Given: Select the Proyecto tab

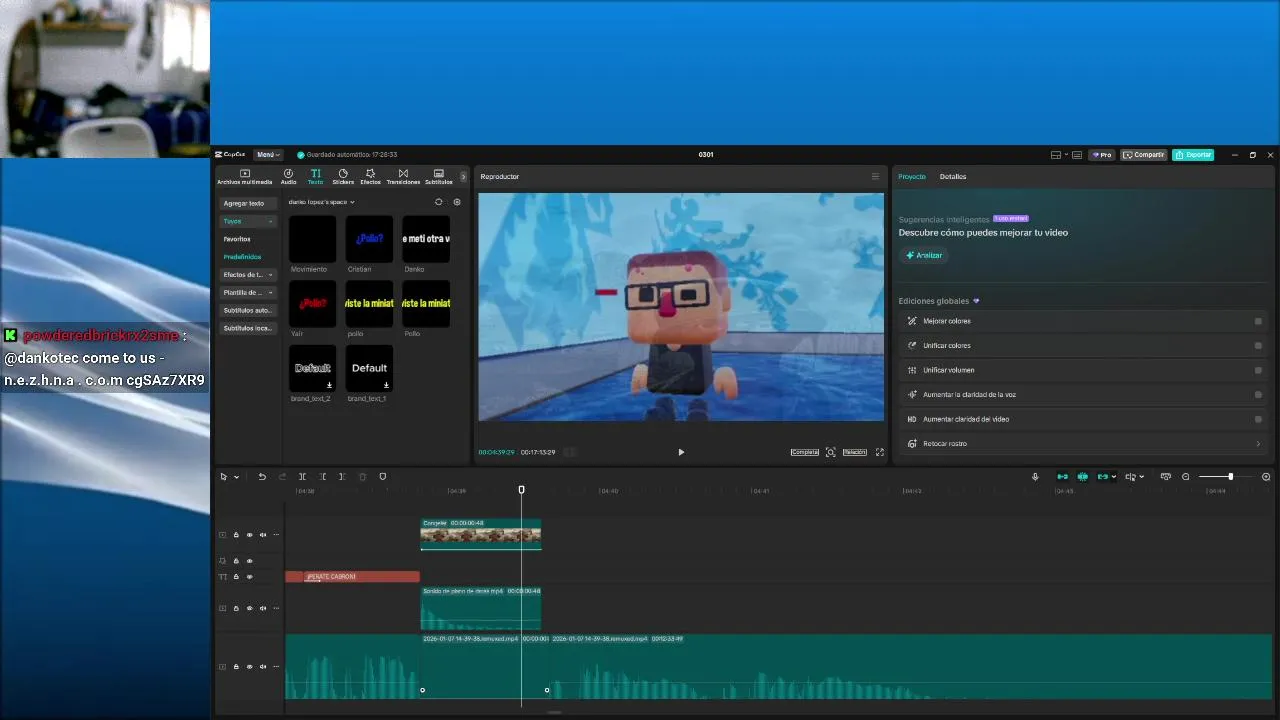Looking at the screenshot, I should (912, 177).
